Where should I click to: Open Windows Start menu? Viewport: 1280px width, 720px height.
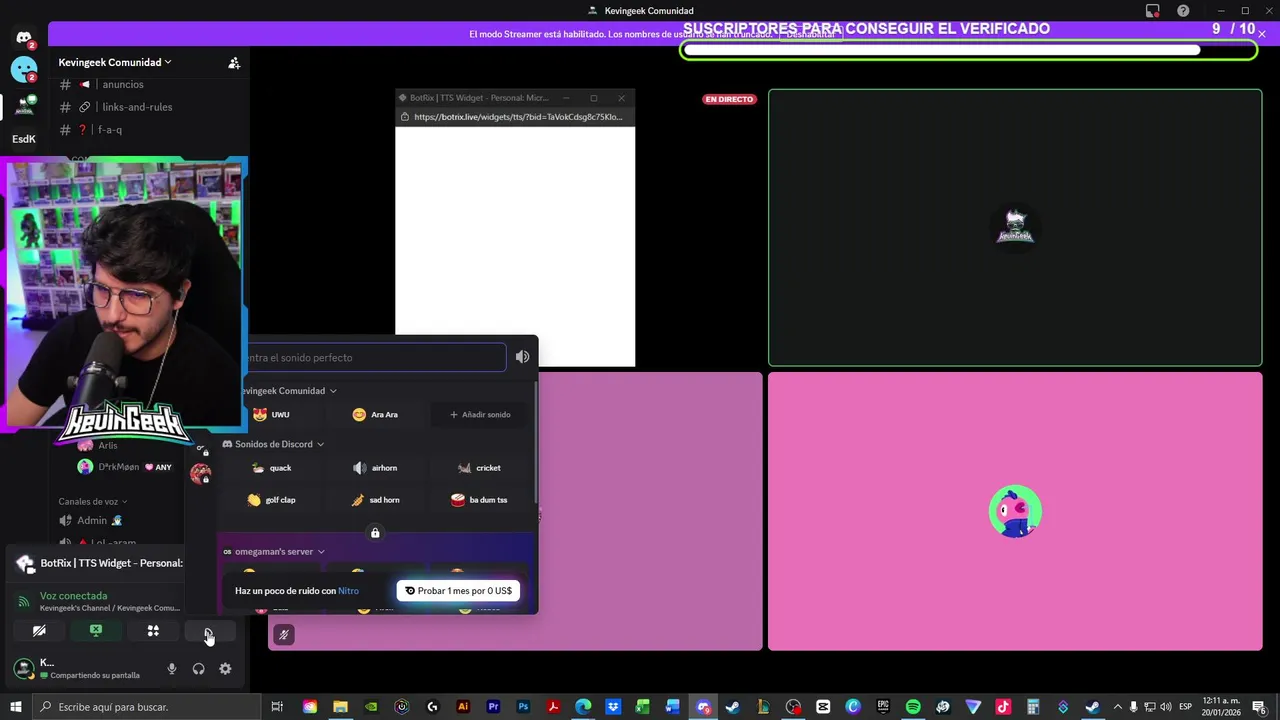tap(16, 707)
